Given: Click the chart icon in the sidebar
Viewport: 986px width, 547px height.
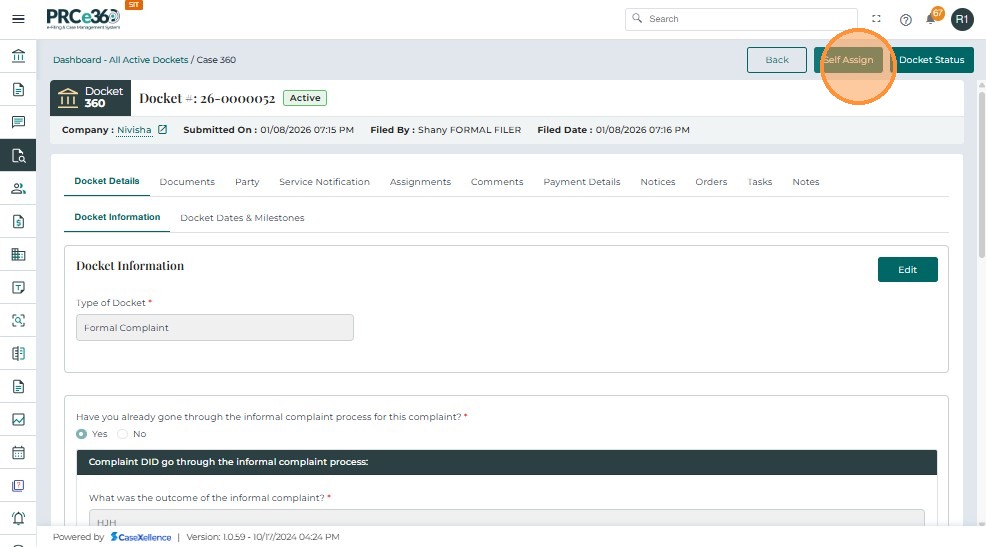Looking at the screenshot, I should pyautogui.click(x=18, y=419).
